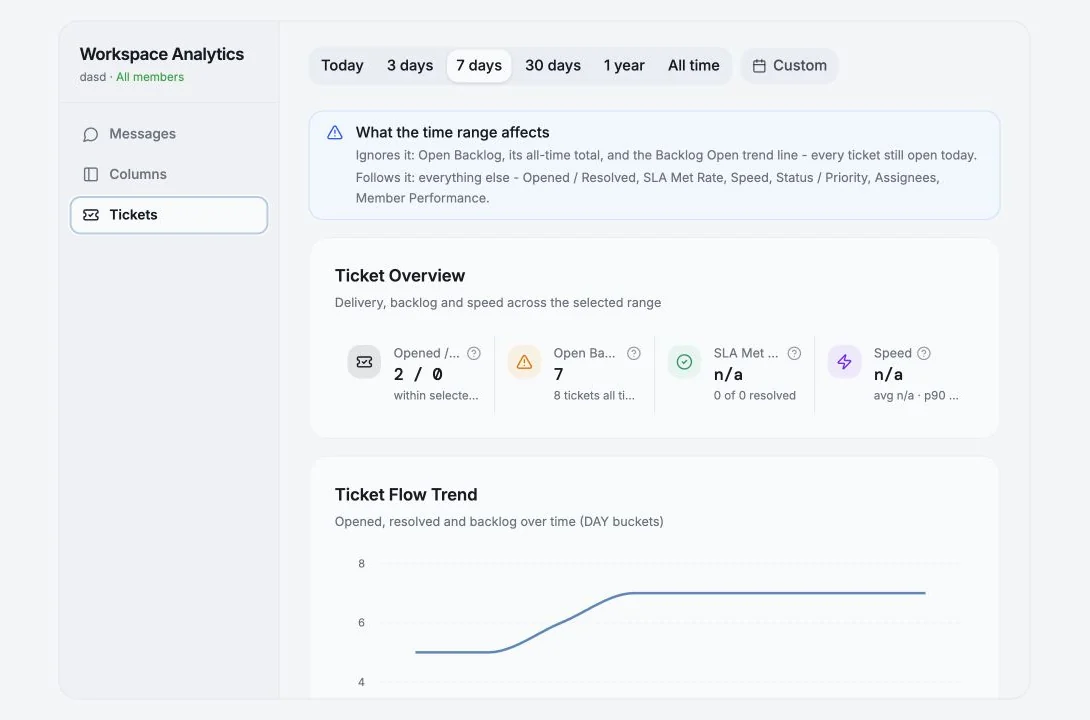Switch time range to 3 days
This screenshot has width=1090, height=720.
[409, 65]
